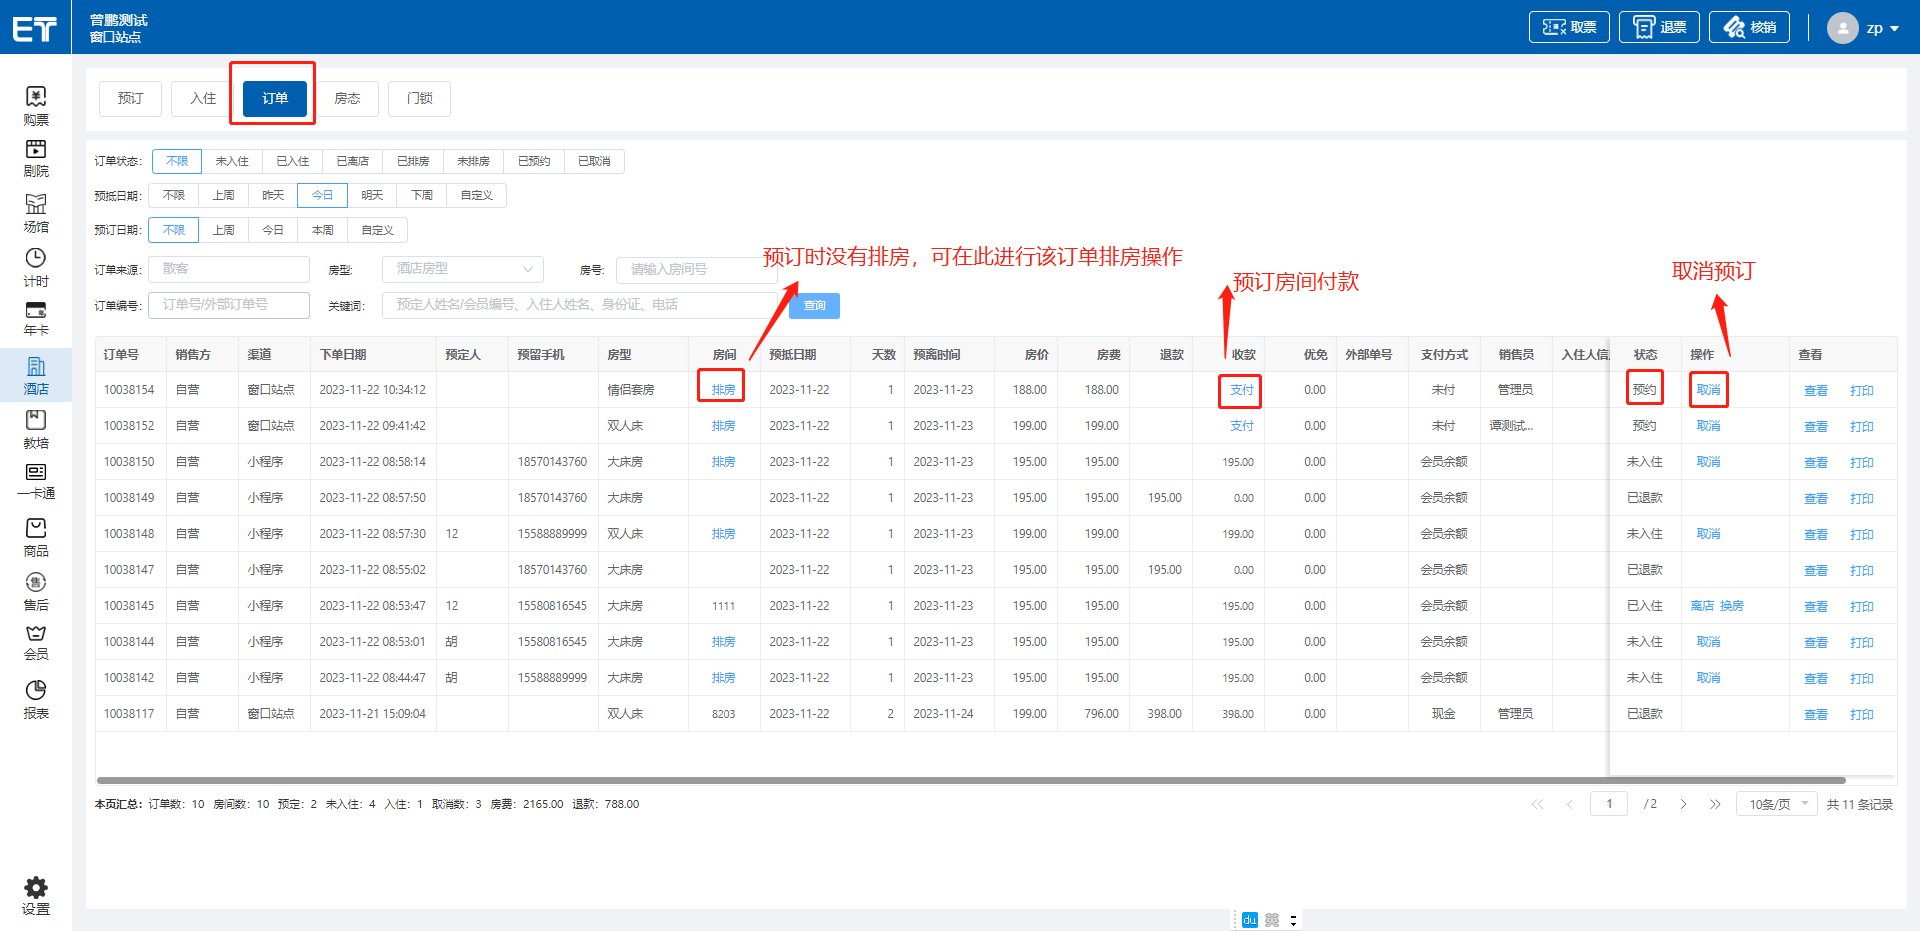
Task: Open the 剧院 theater sidebar icon
Action: [x=36, y=158]
